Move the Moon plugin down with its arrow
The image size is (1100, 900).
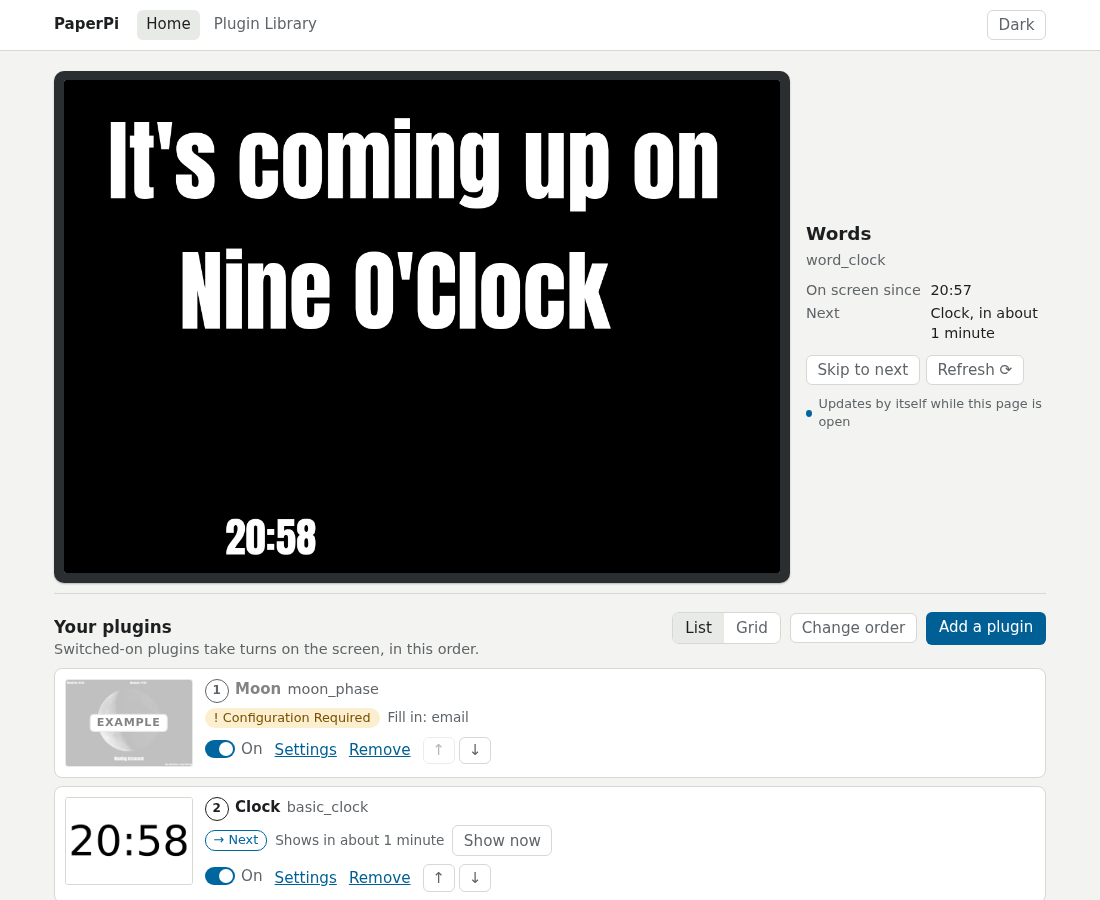coord(475,750)
